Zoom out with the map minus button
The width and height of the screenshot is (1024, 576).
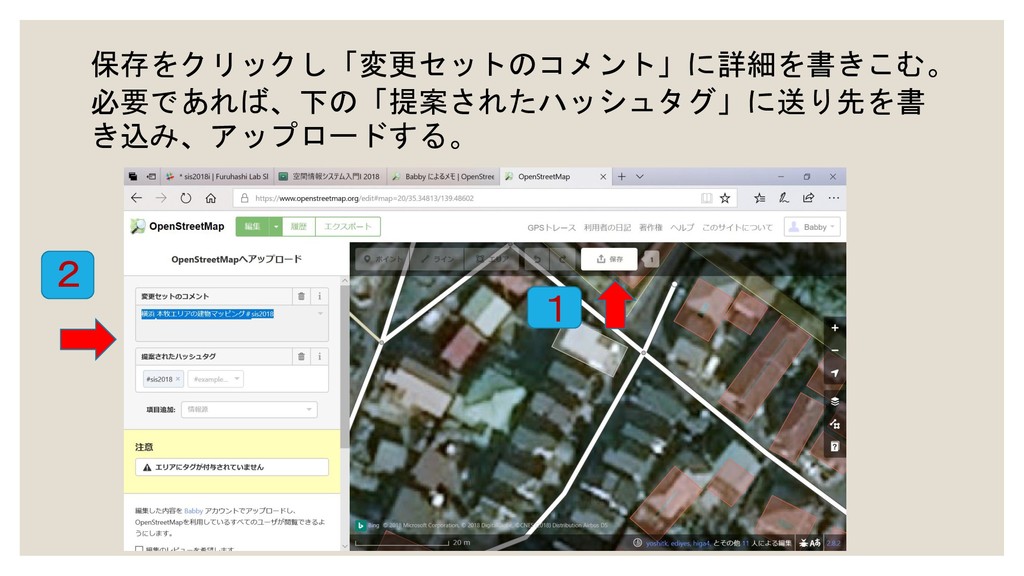coord(835,351)
